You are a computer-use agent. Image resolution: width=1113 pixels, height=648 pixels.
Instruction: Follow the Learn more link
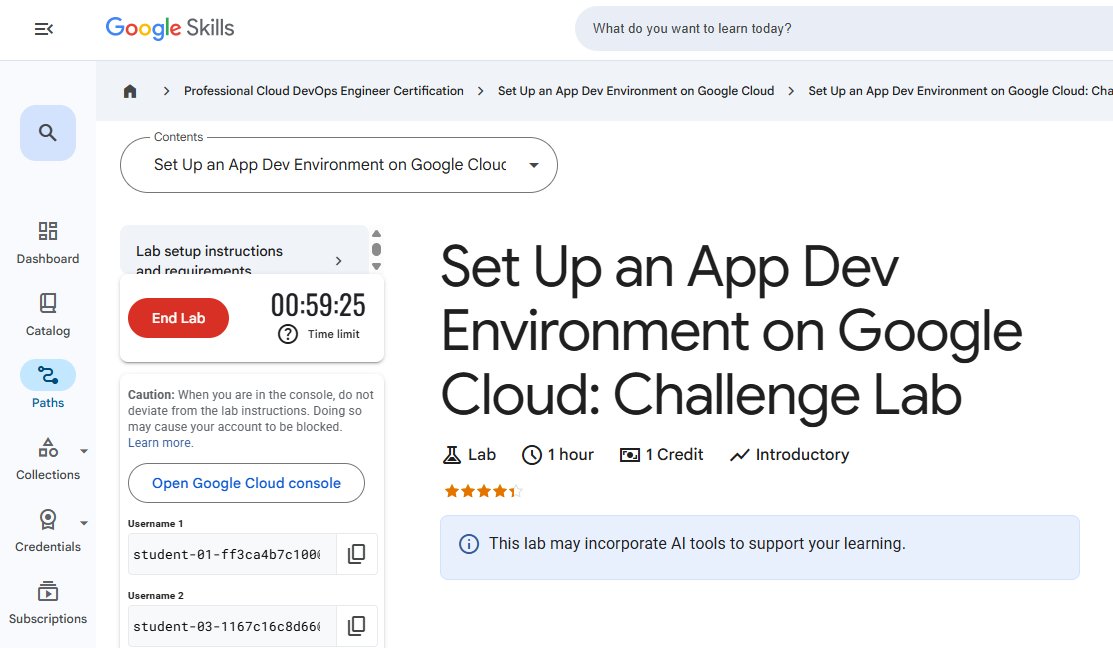[160, 443]
